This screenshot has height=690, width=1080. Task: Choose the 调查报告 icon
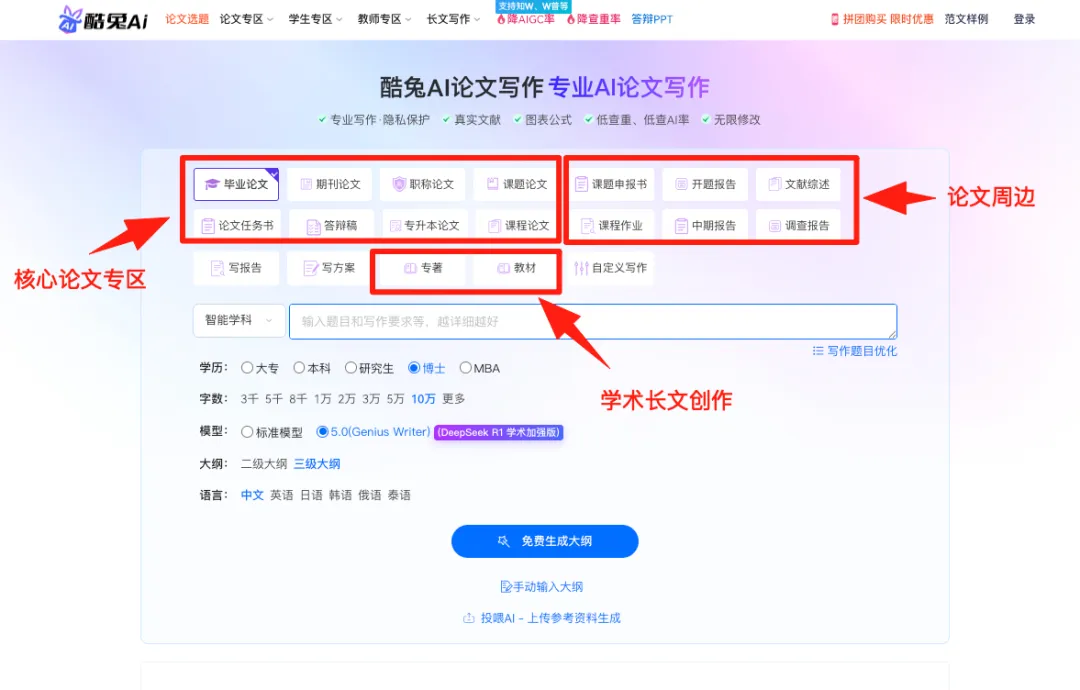pos(775,226)
